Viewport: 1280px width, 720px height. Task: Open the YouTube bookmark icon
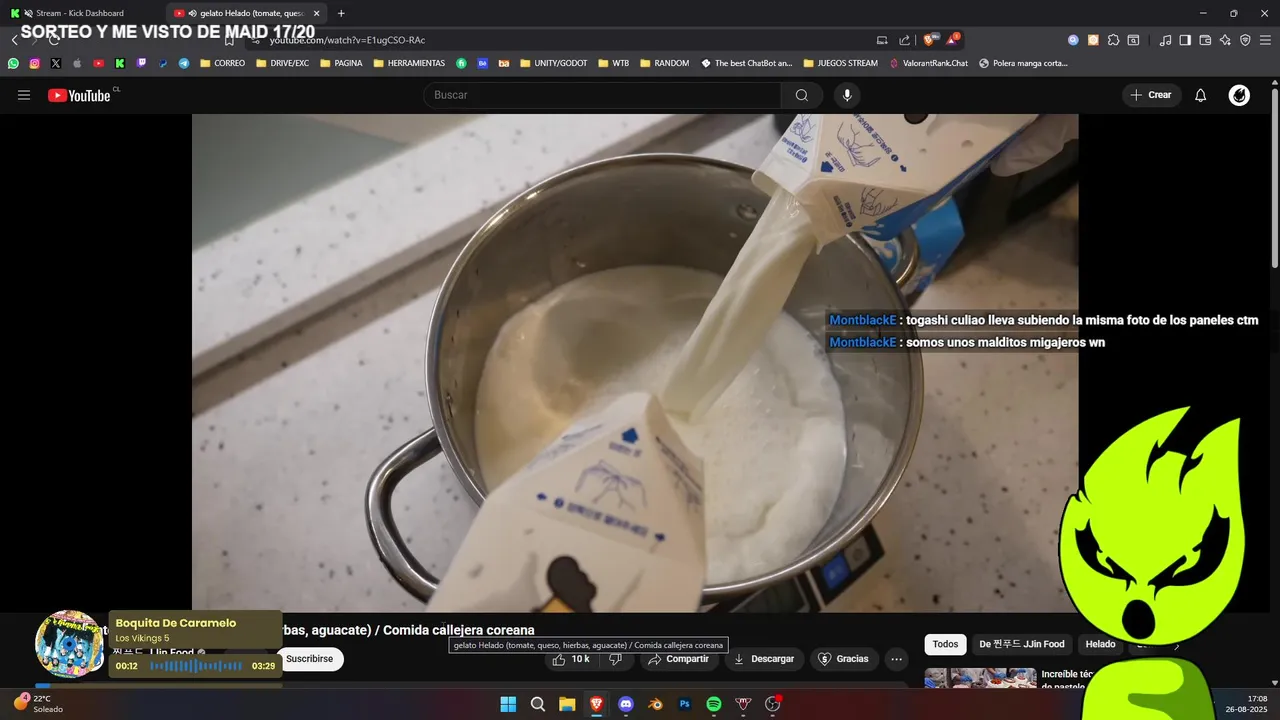(98, 63)
